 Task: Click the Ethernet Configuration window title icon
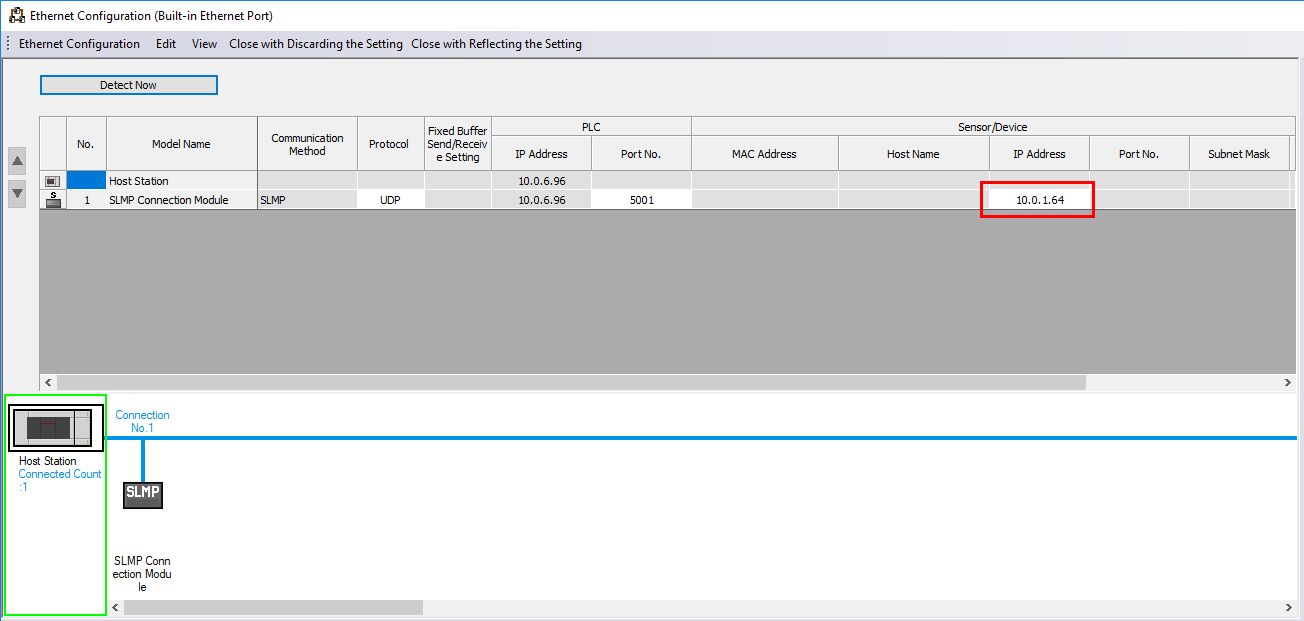point(16,15)
